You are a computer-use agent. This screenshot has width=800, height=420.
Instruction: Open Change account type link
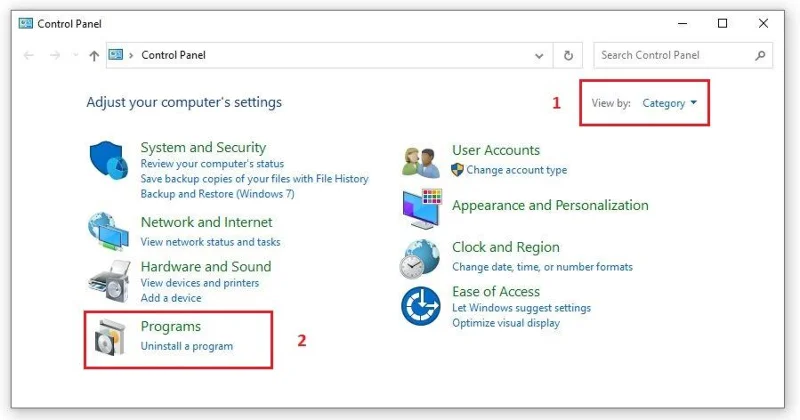click(x=516, y=170)
